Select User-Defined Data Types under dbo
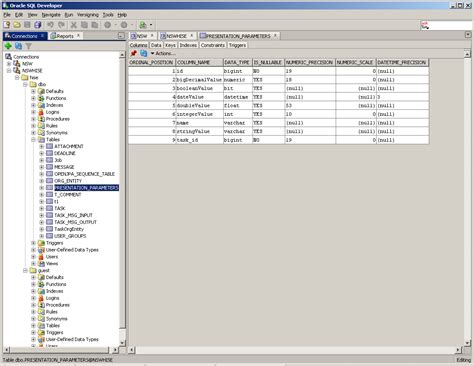This screenshot has height=366, width=474. point(72,250)
